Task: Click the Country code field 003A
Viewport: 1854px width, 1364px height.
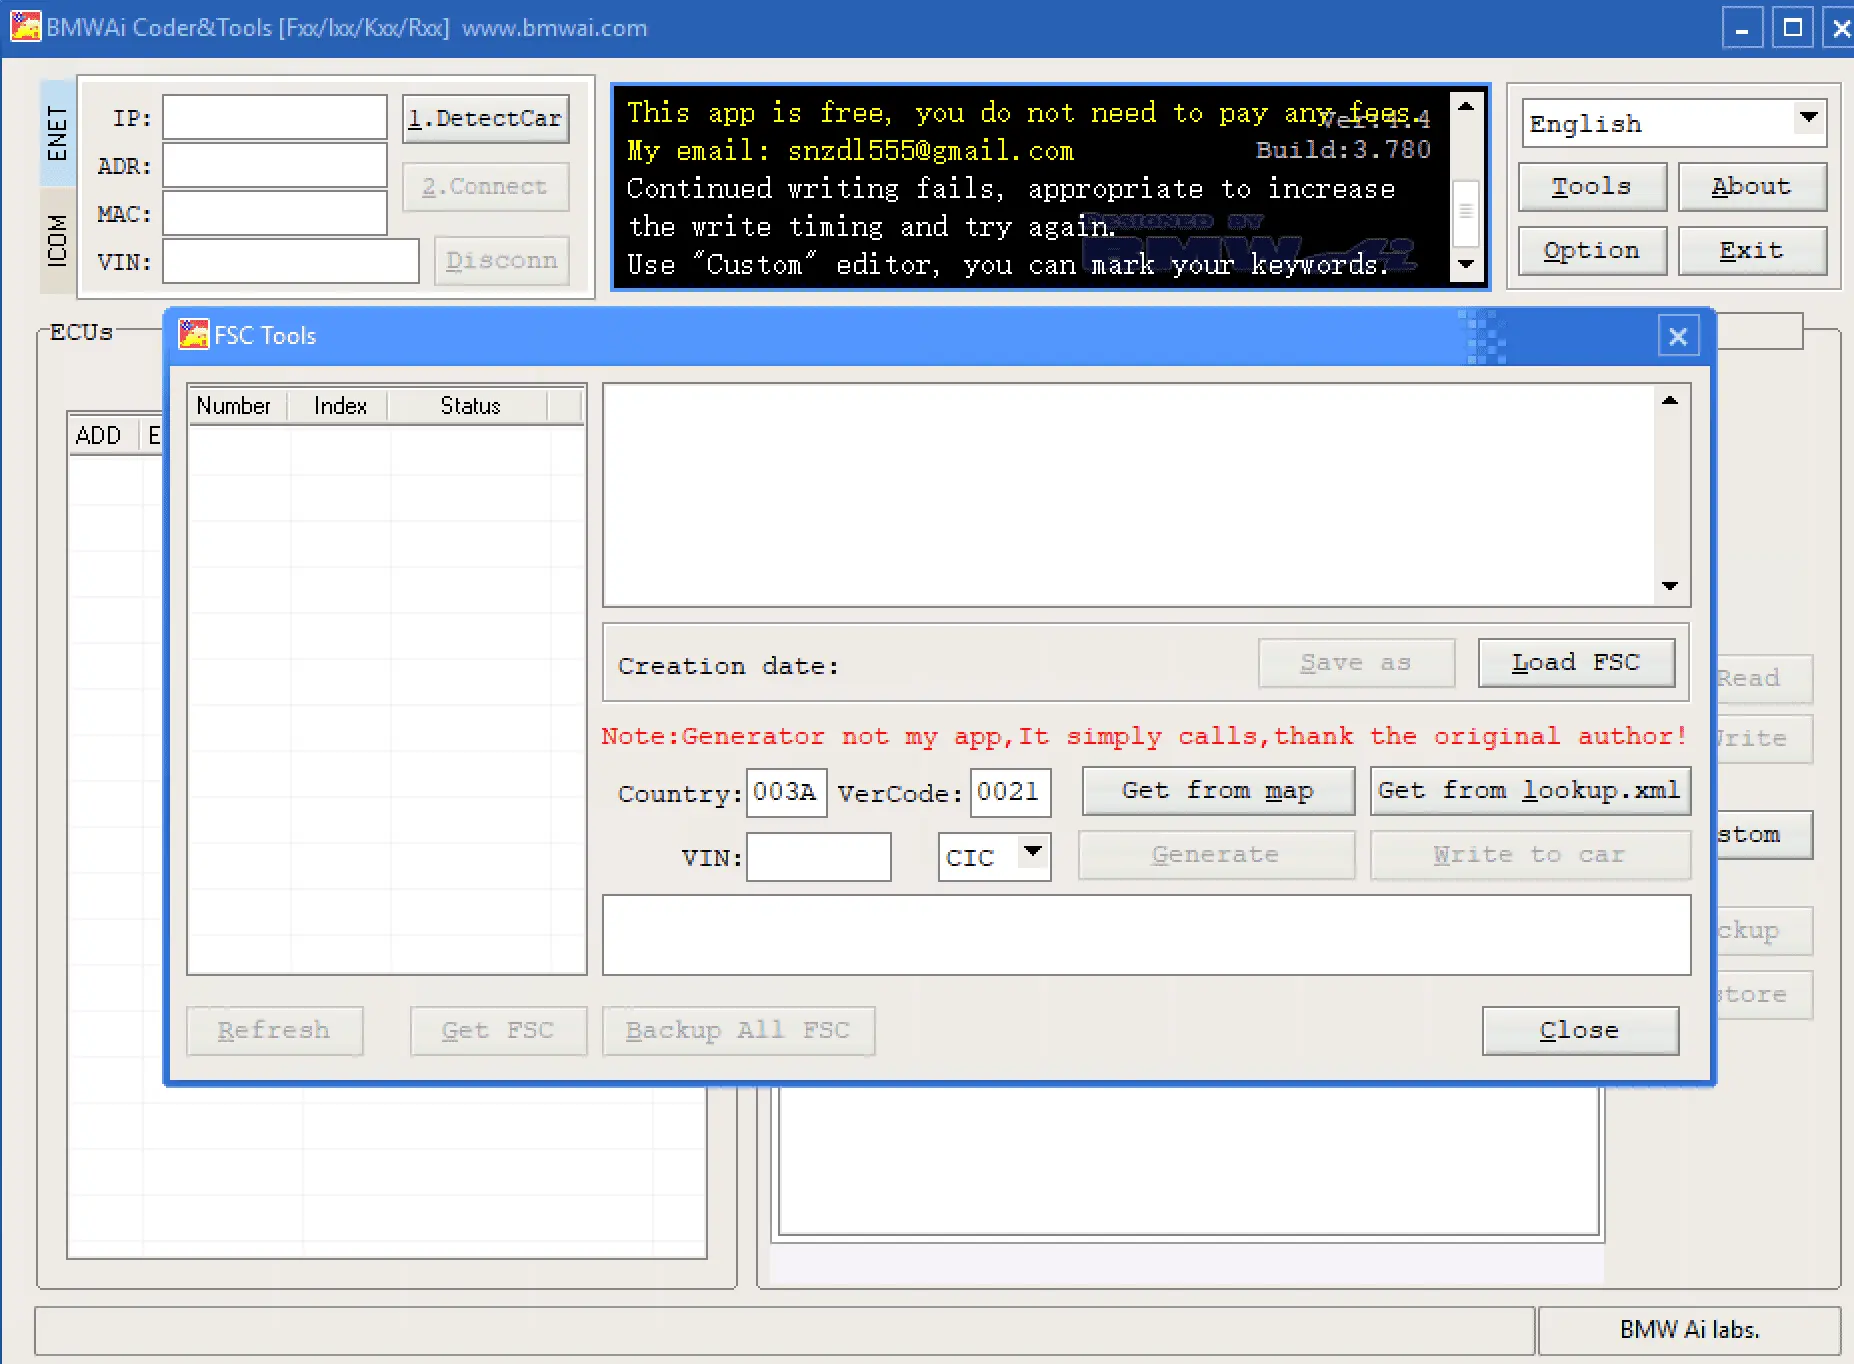Action: point(786,793)
